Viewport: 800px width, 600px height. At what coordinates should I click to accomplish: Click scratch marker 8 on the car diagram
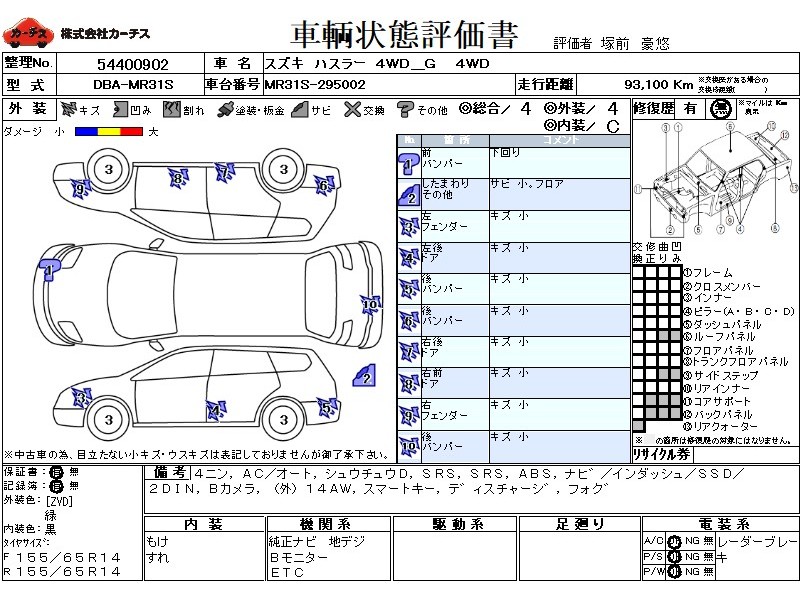click(x=178, y=179)
